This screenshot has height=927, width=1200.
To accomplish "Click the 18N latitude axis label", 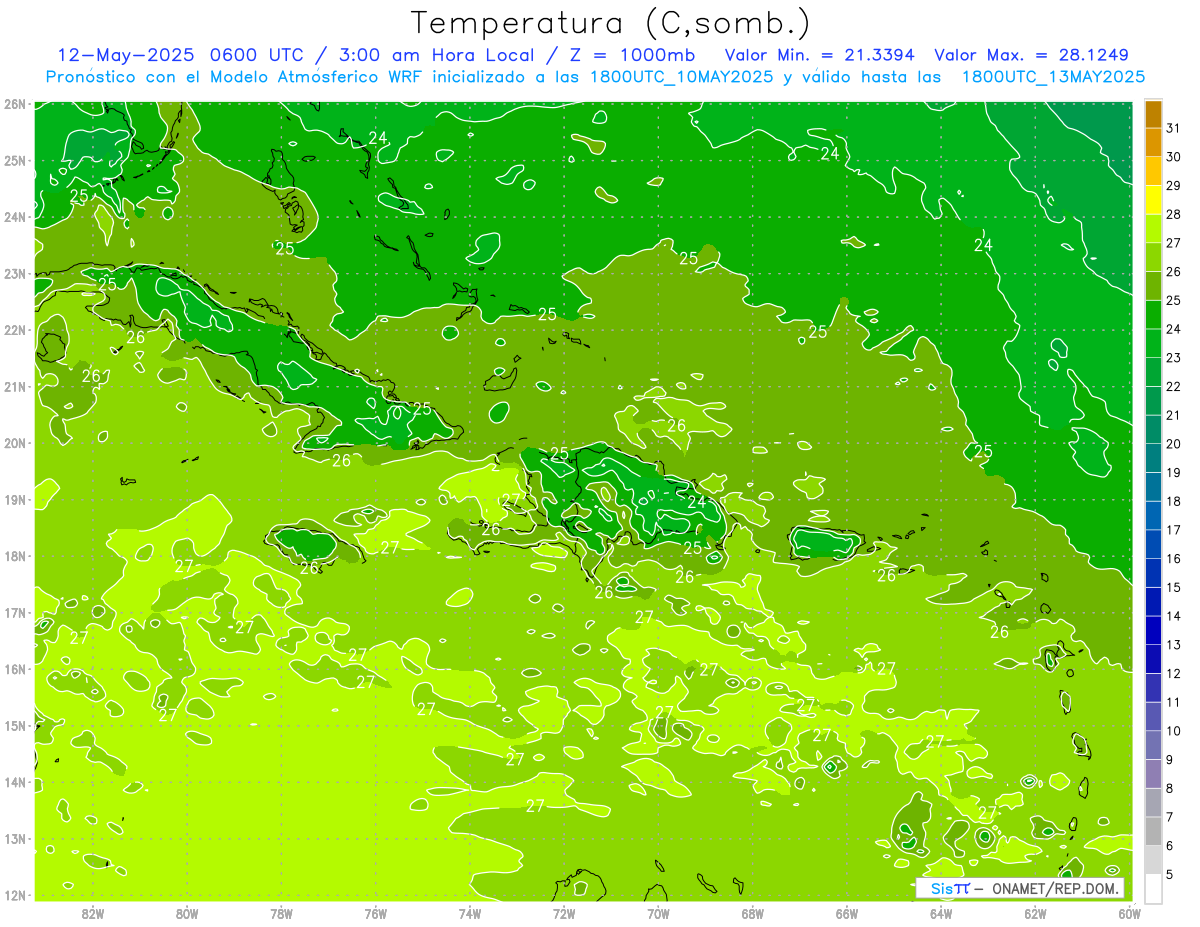I will pos(15,556).
